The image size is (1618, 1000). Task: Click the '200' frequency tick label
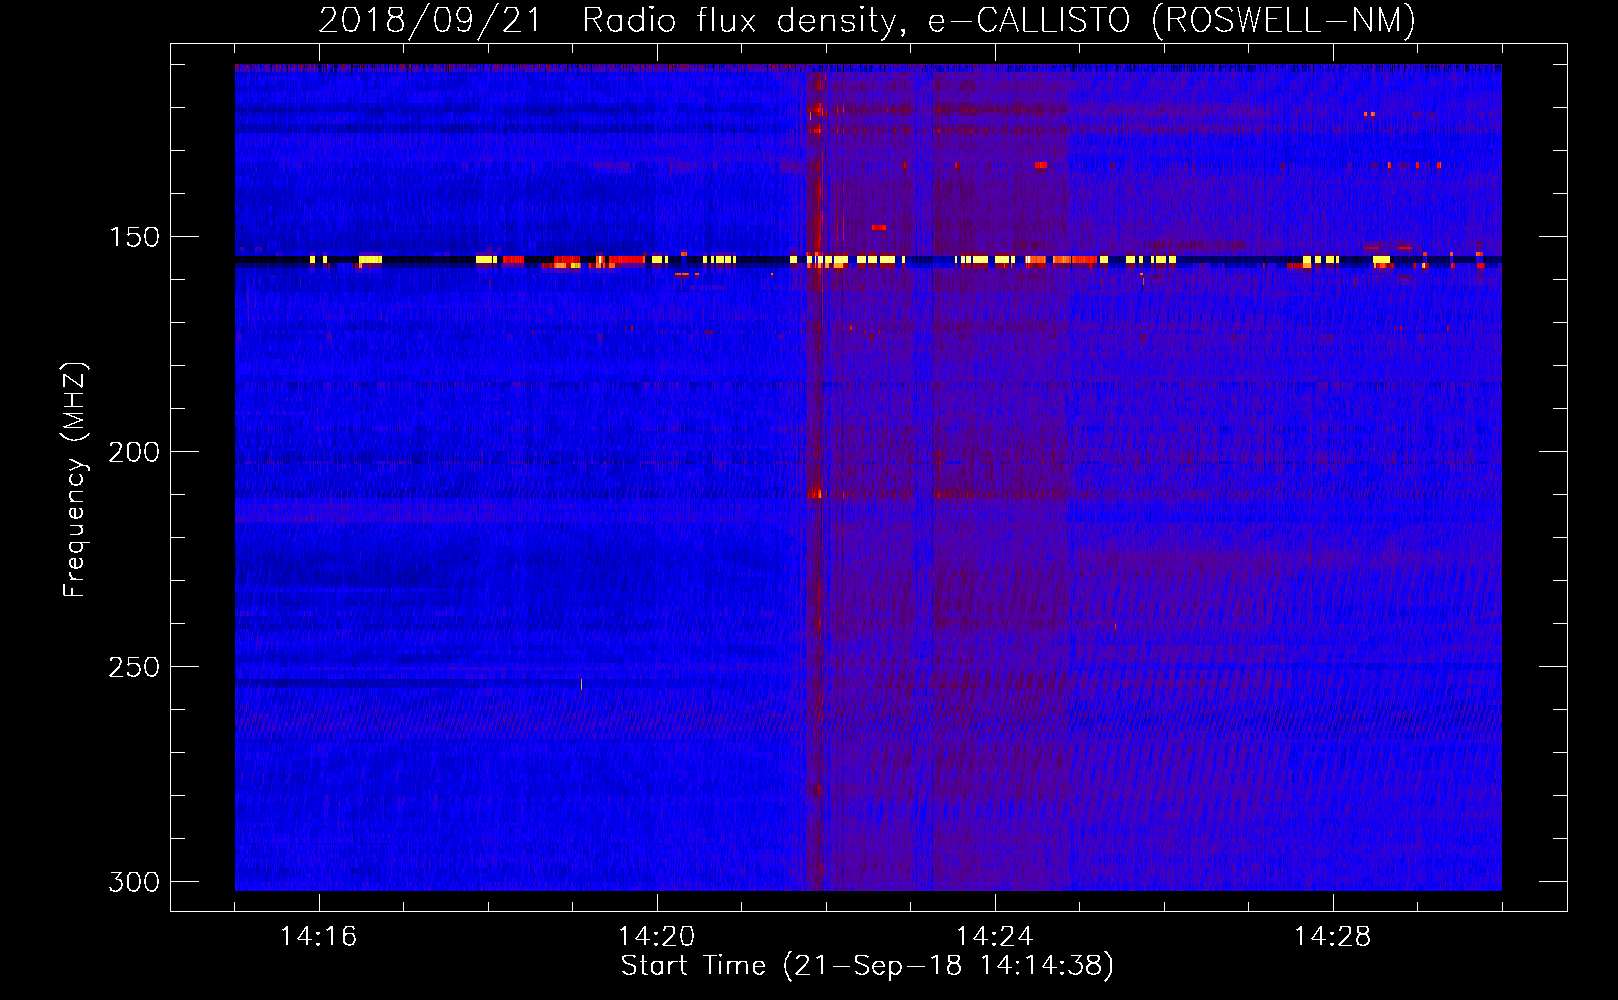[134, 452]
